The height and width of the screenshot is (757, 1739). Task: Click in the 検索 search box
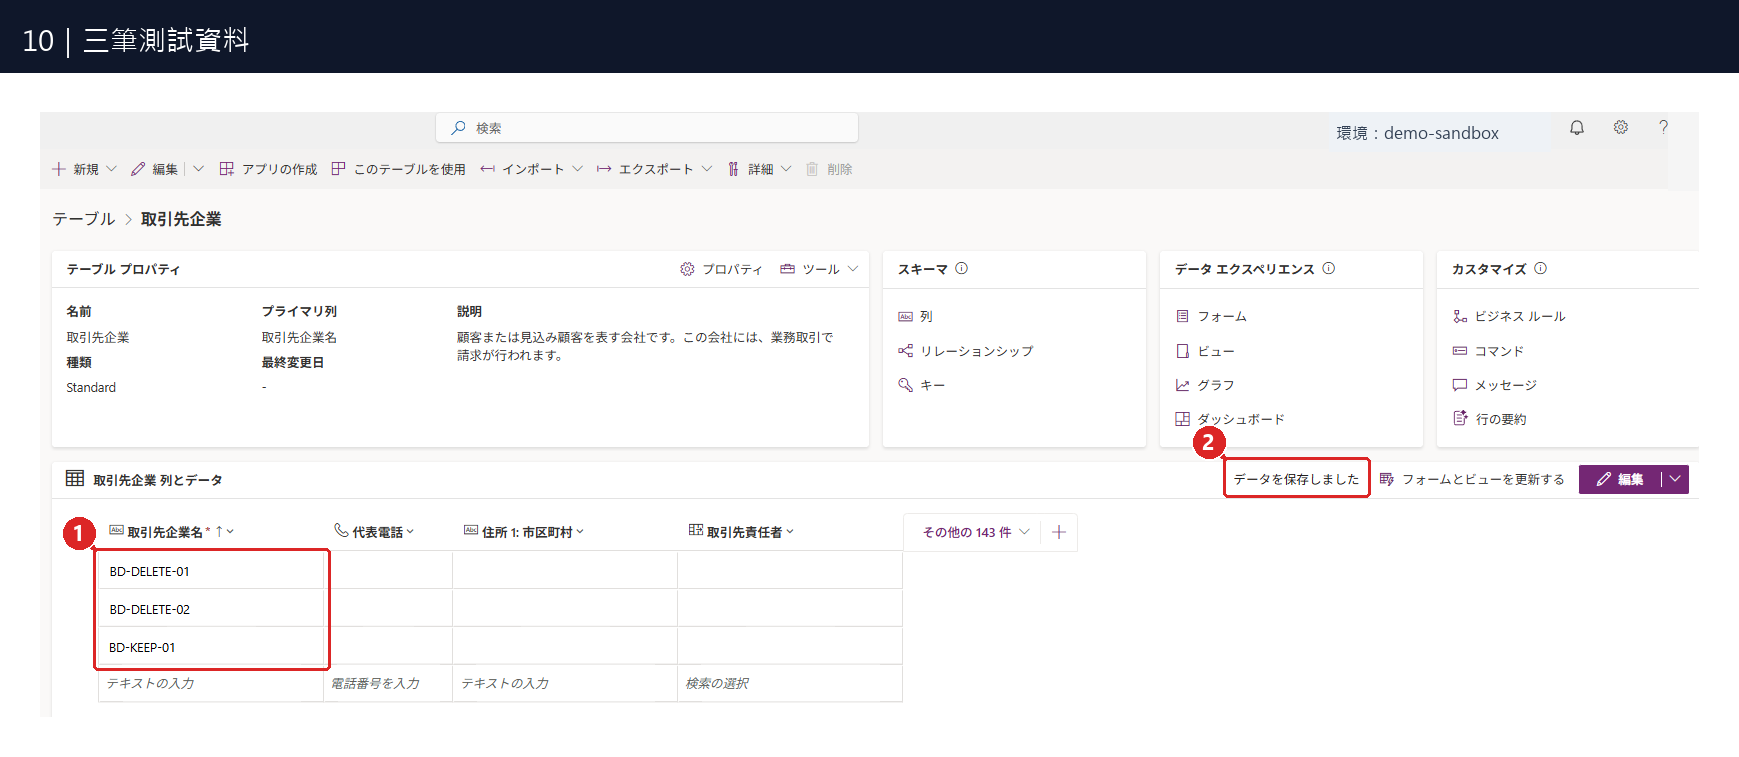pyautogui.click(x=647, y=128)
